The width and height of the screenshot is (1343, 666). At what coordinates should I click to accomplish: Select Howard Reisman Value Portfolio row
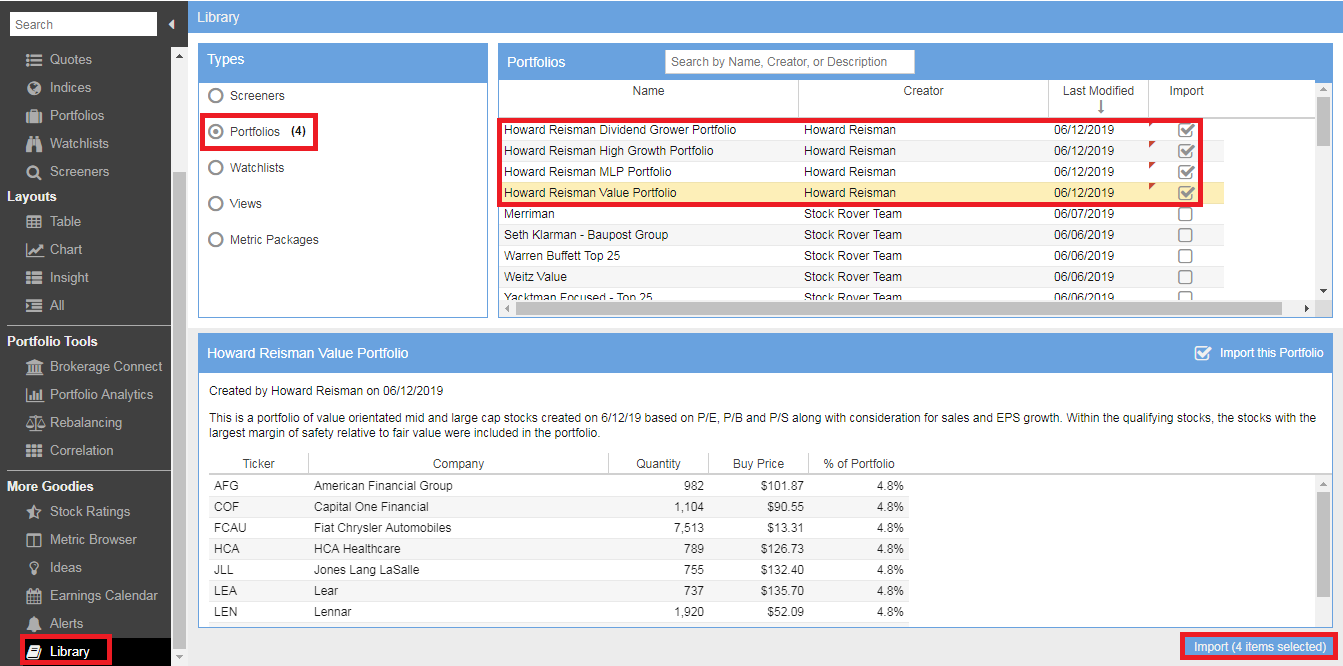tap(861, 193)
